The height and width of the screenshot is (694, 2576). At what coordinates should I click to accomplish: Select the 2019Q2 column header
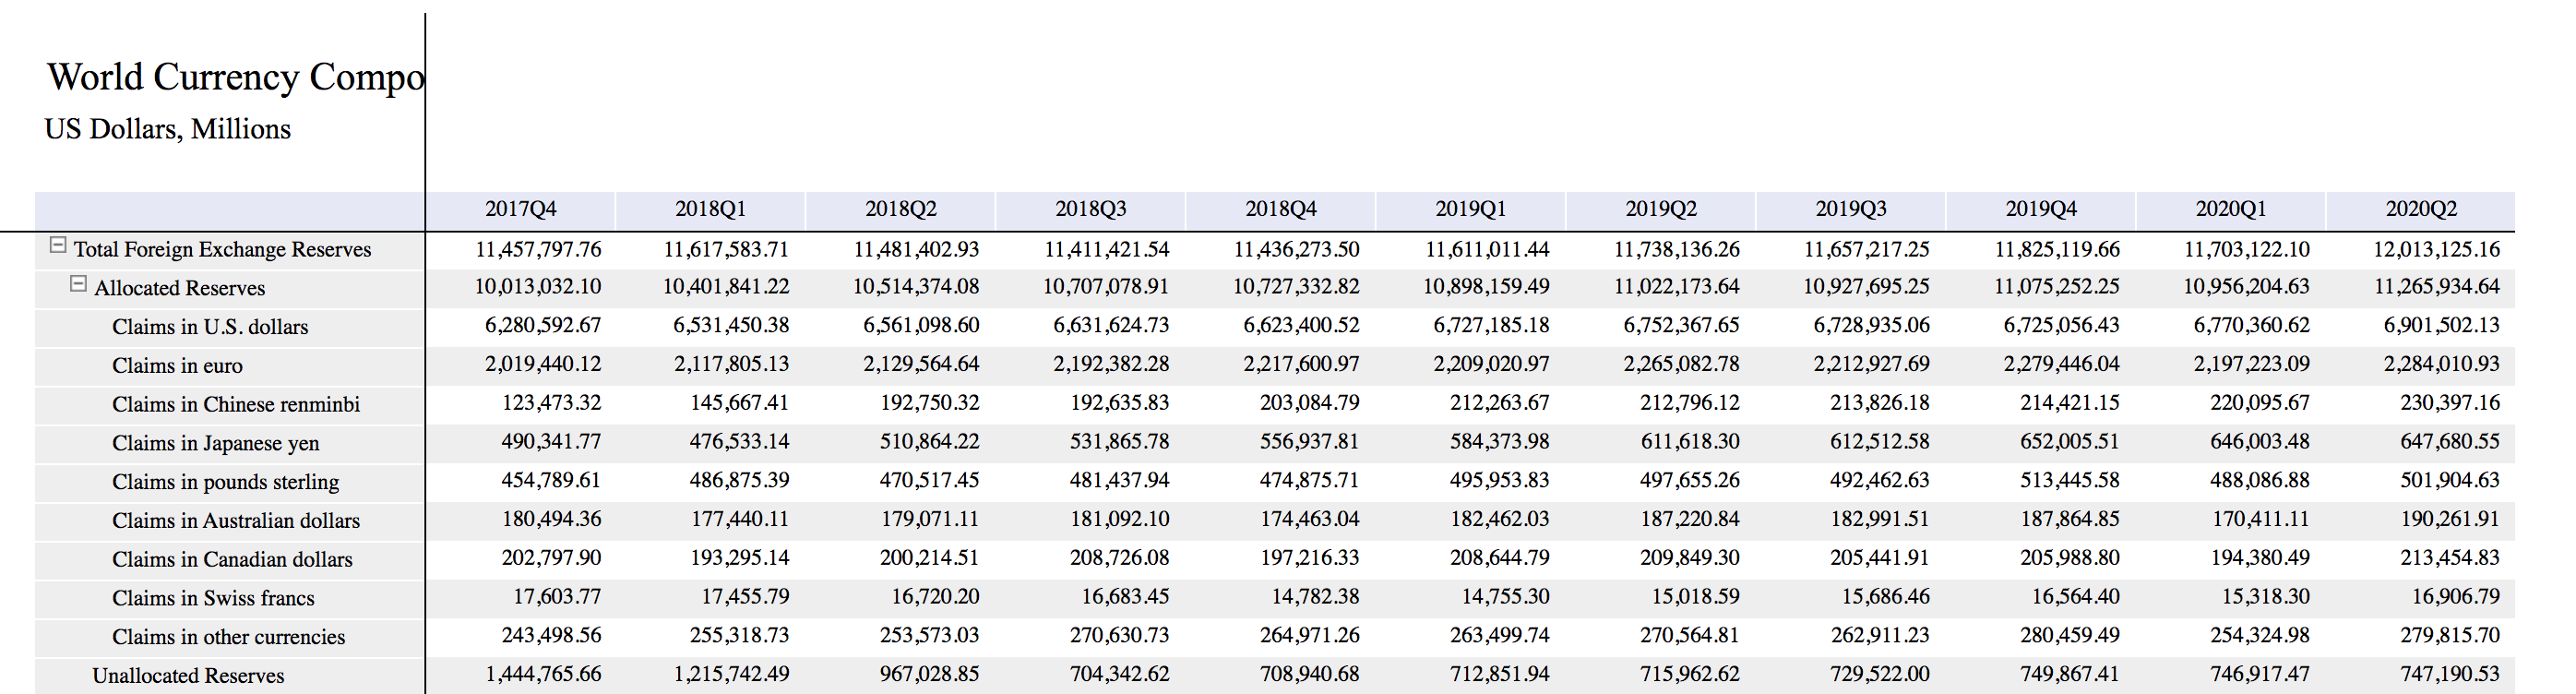pos(1660,210)
